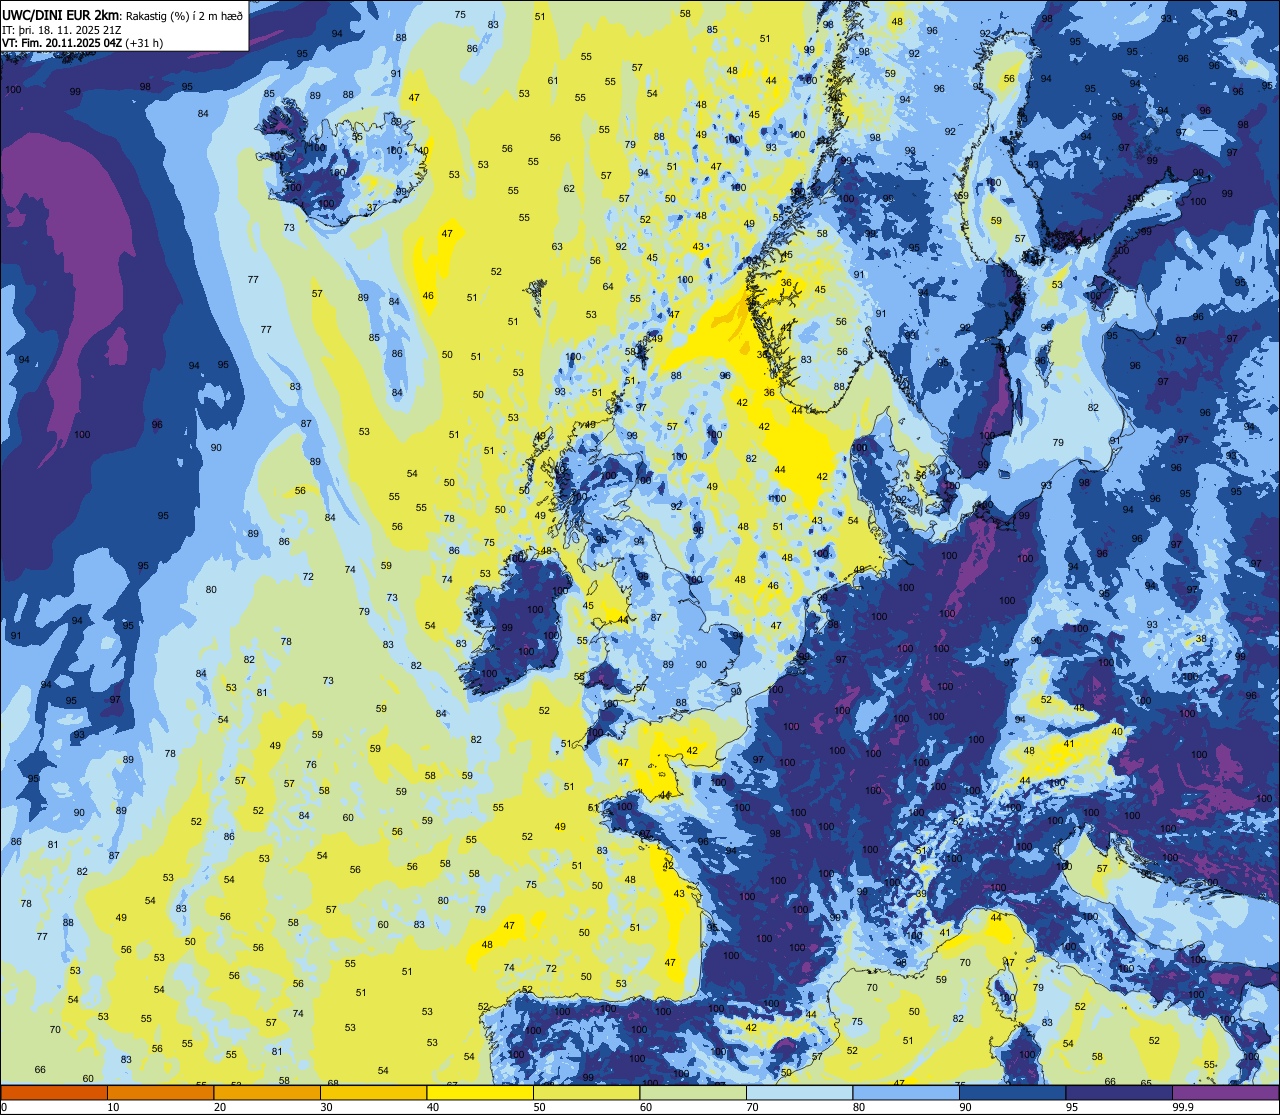Click the 20–30 amber legend swatch
The height and width of the screenshot is (1115, 1280).
[267, 1092]
